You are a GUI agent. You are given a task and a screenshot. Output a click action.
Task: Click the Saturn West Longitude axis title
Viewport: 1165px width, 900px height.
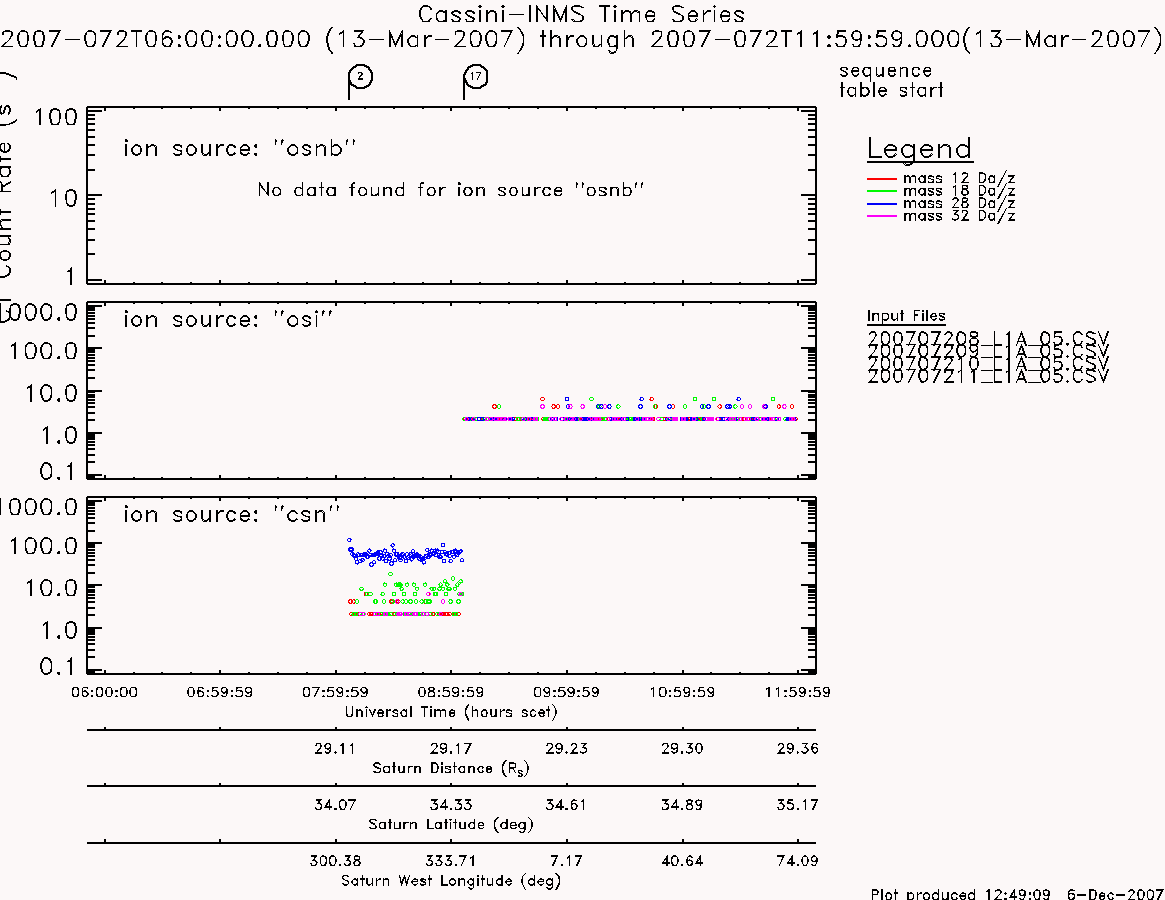(451, 881)
